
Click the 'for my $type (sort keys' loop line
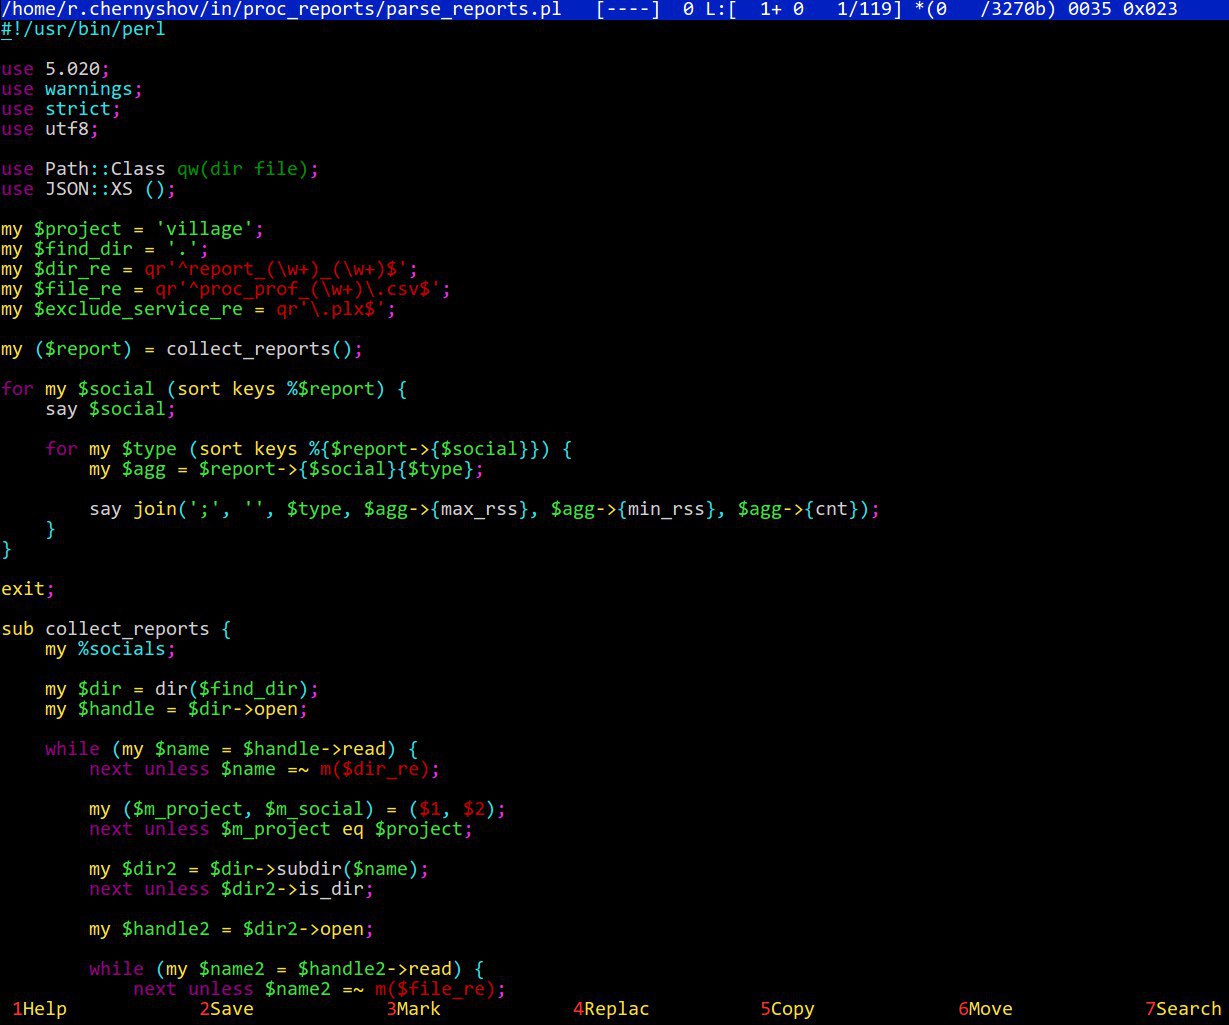coord(309,449)
